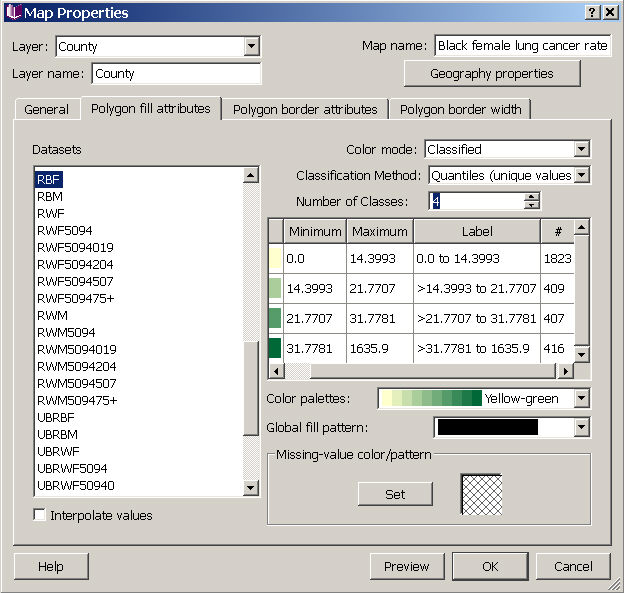Screen dimensions: 624x593
Task: Click the Map Properties title bar app icon
Action: pos(13,12)
